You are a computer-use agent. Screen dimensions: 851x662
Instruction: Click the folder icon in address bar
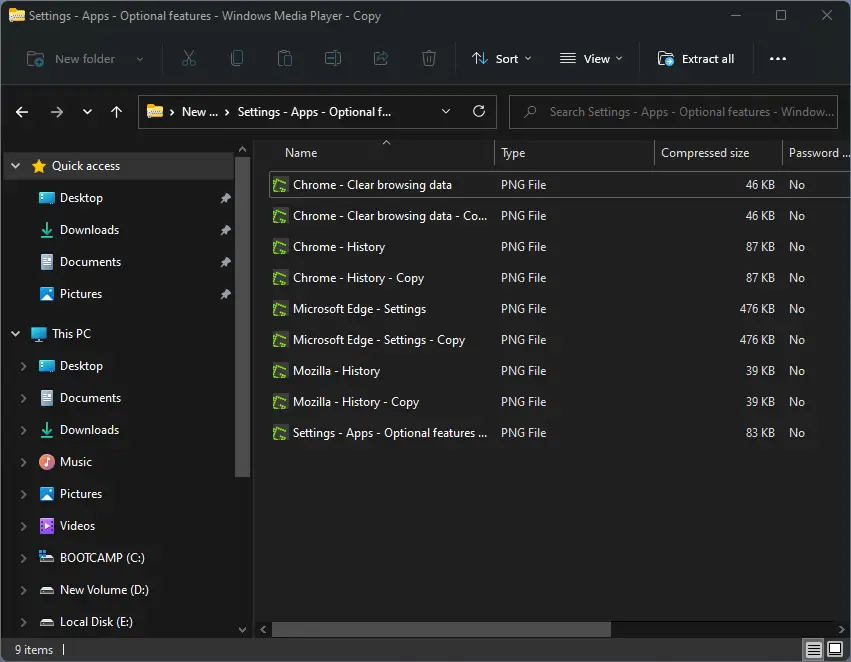point(155,111)
